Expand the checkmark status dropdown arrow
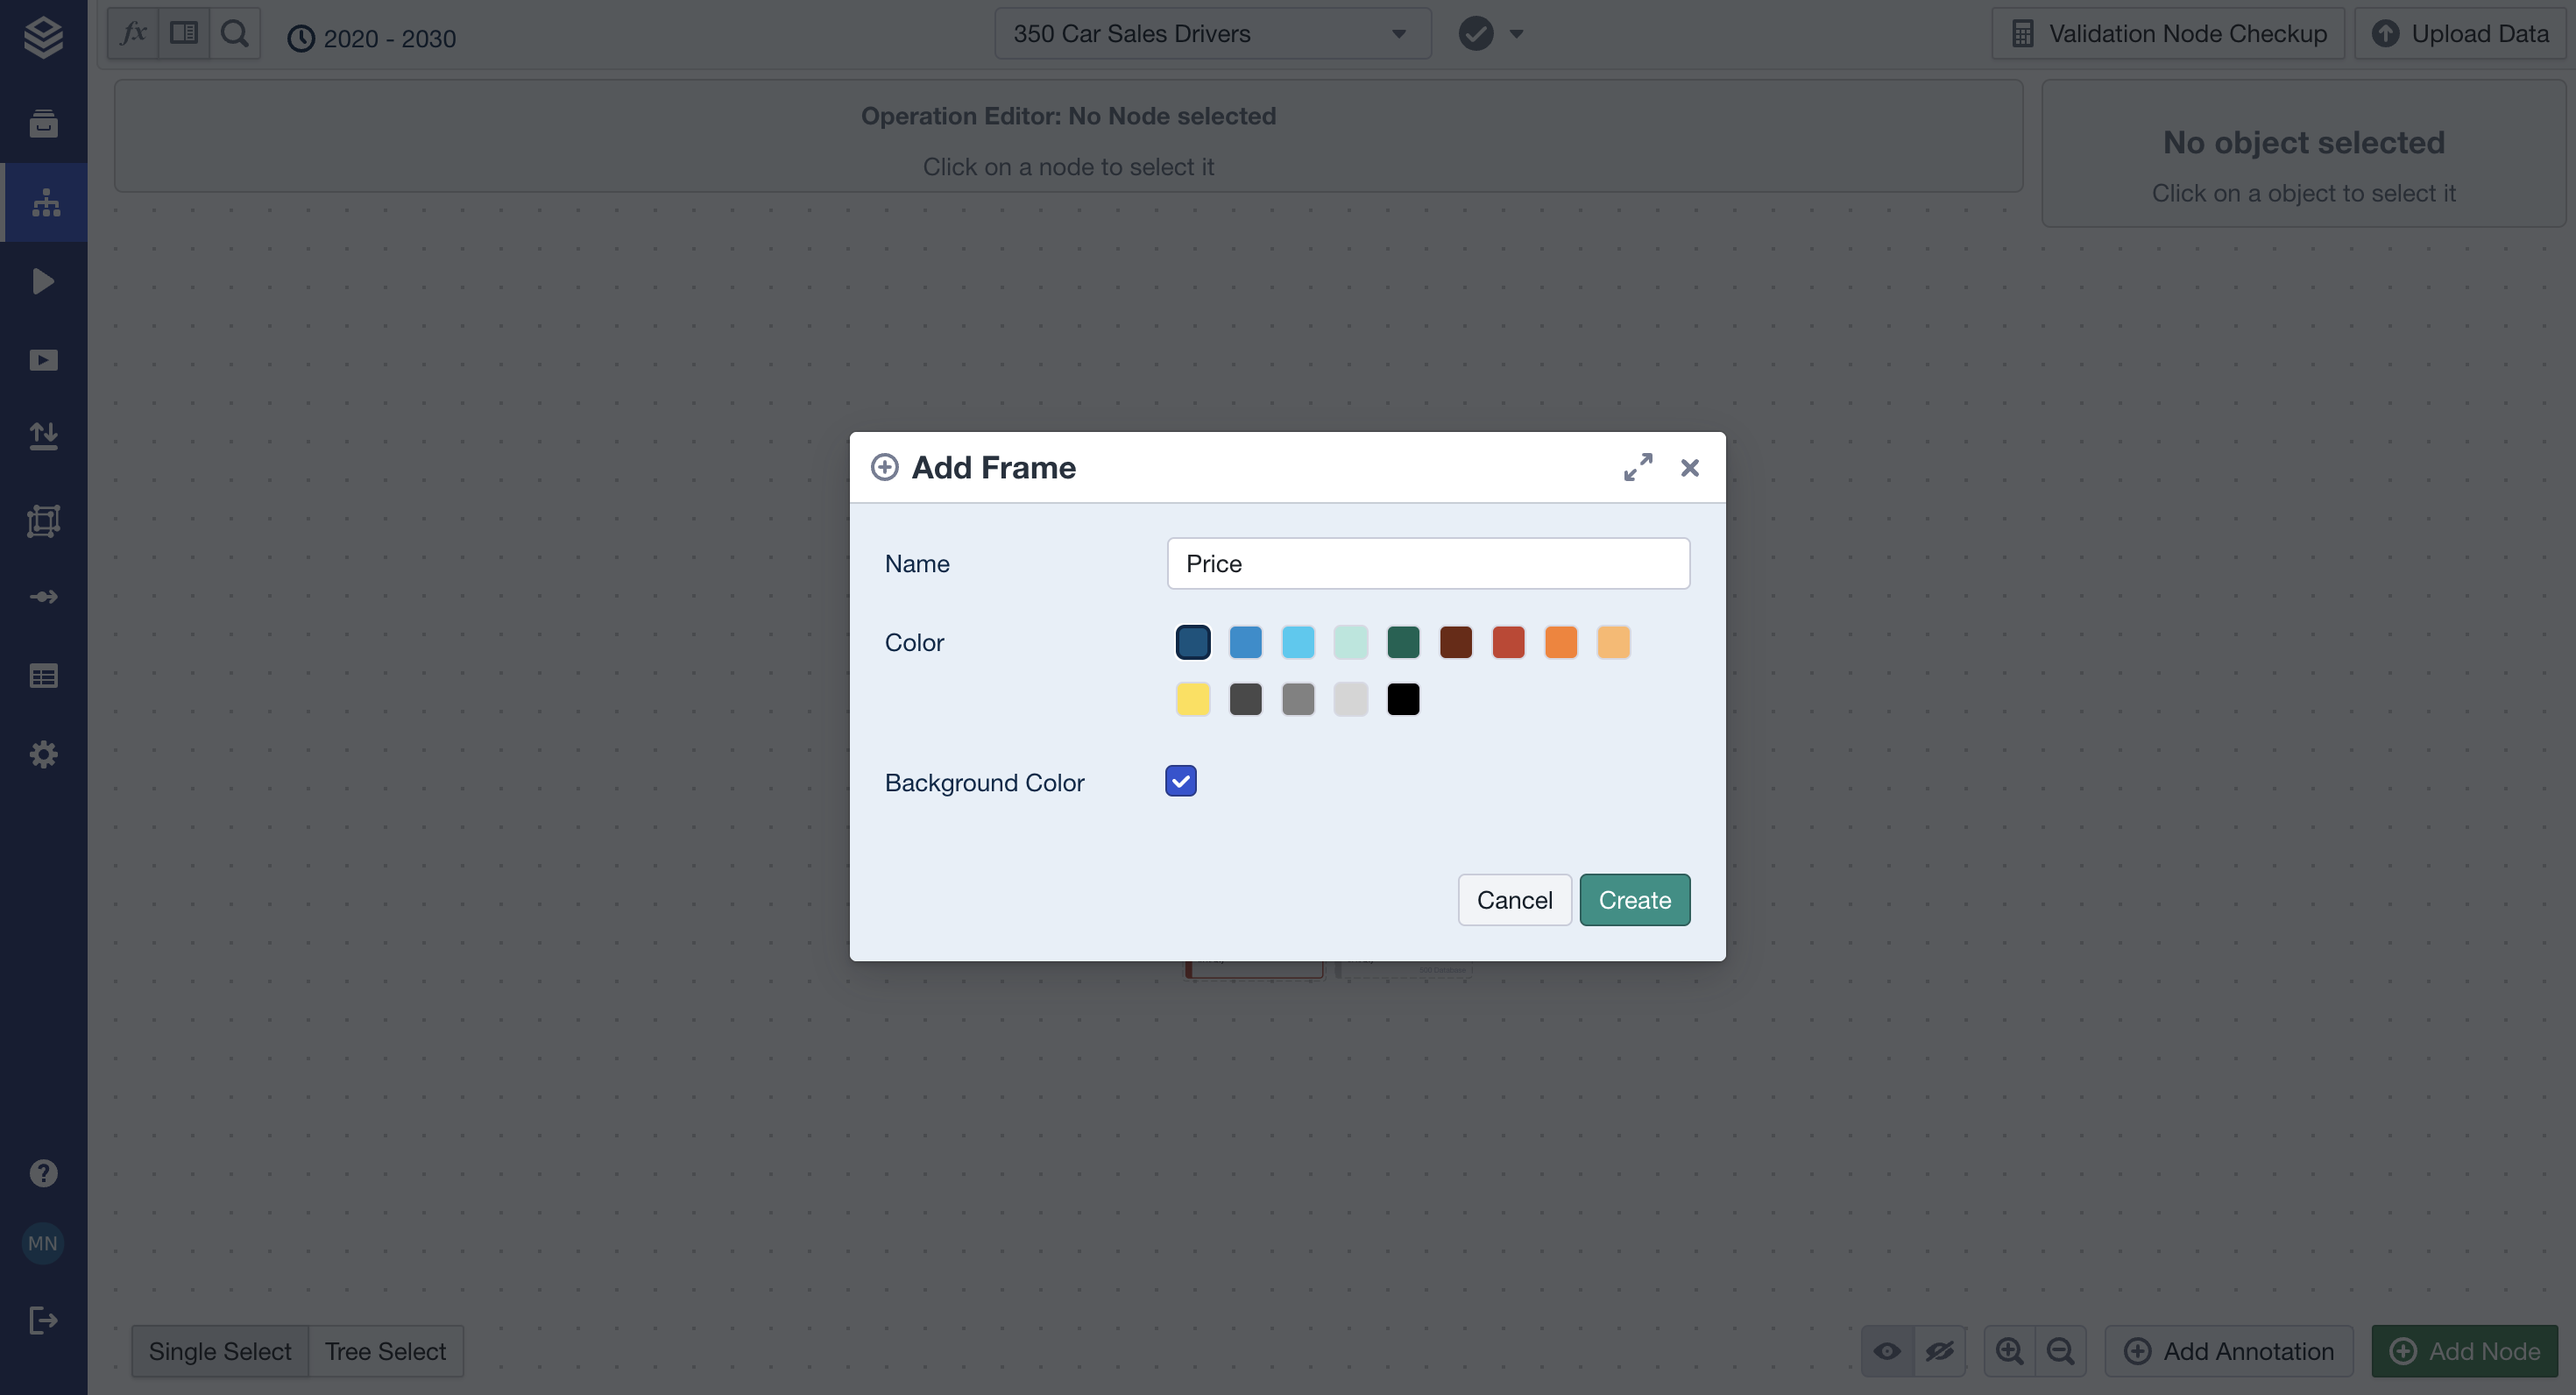Viewport: 2576px width, 1395px height. pos(1516,34)
